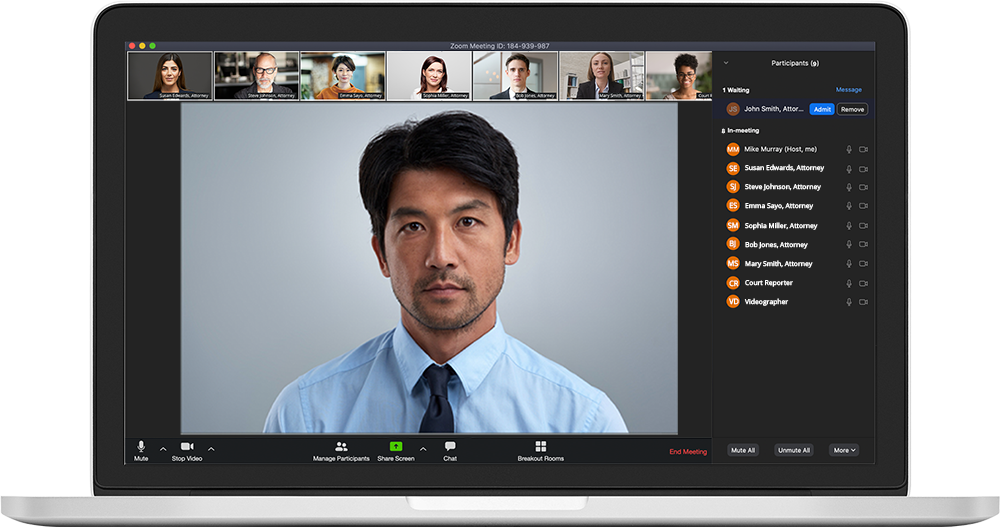Expand audio options arrow next to Mute
The height and width of the screenshot is (527, 1000).
pos(163,449)
